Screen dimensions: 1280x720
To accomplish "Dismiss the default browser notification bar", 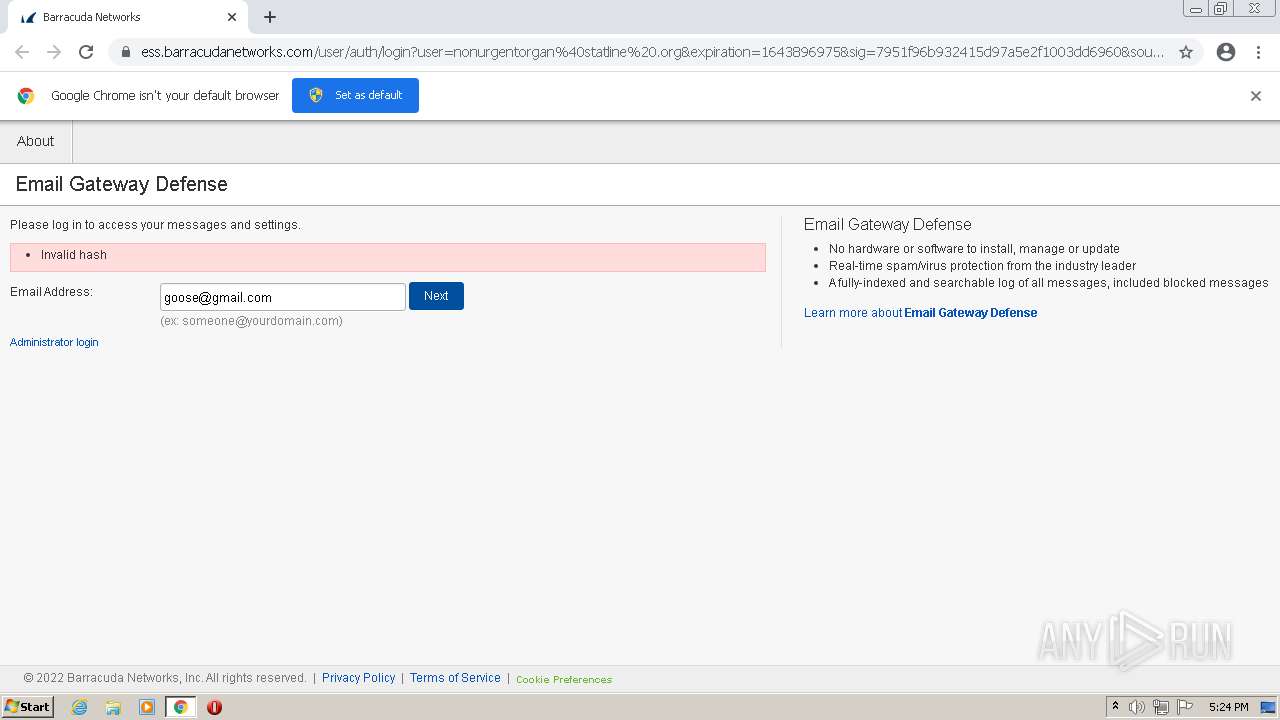I will click(1256, 96).
